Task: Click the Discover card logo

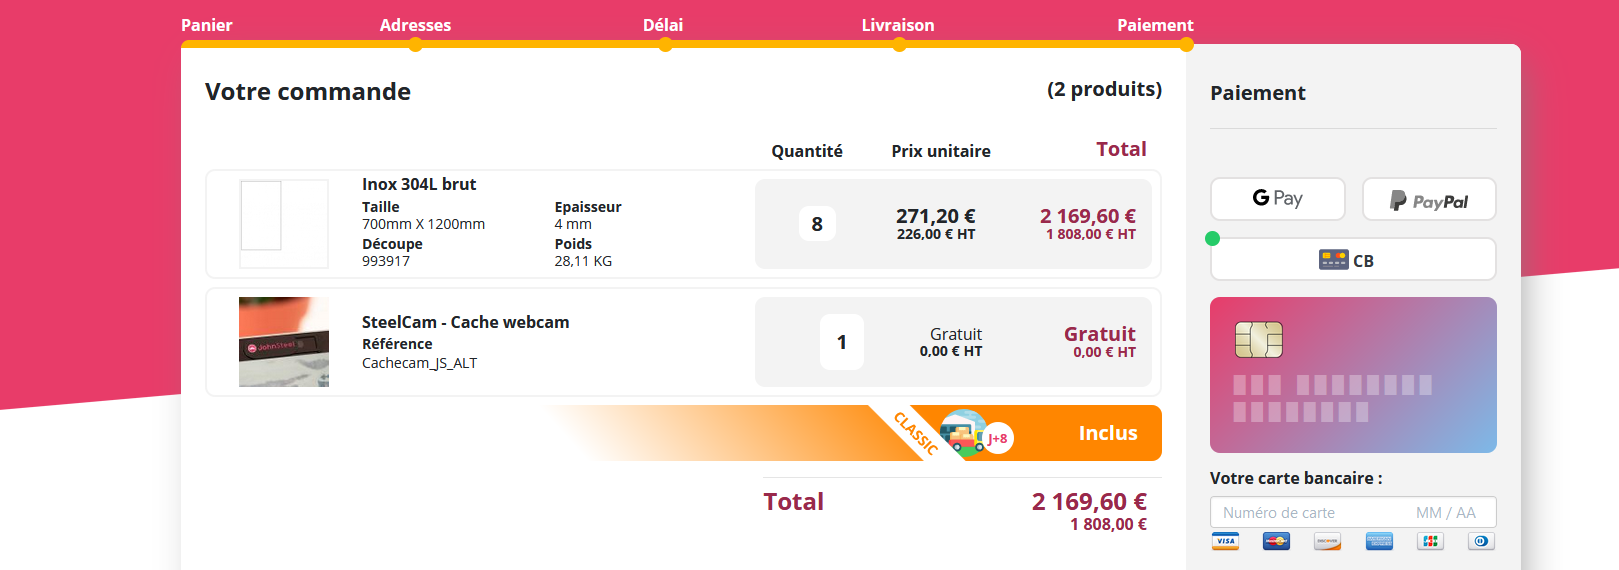Action: coord(1327,541)
